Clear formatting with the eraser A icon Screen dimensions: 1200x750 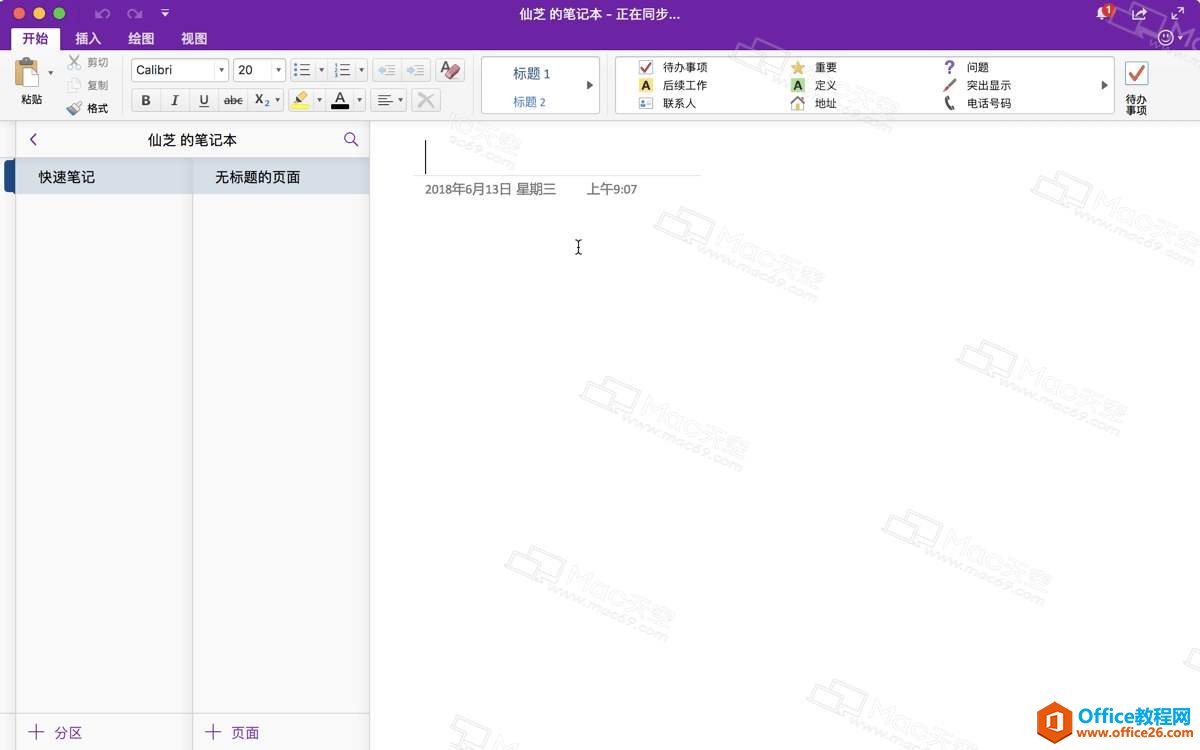point(450,70)
